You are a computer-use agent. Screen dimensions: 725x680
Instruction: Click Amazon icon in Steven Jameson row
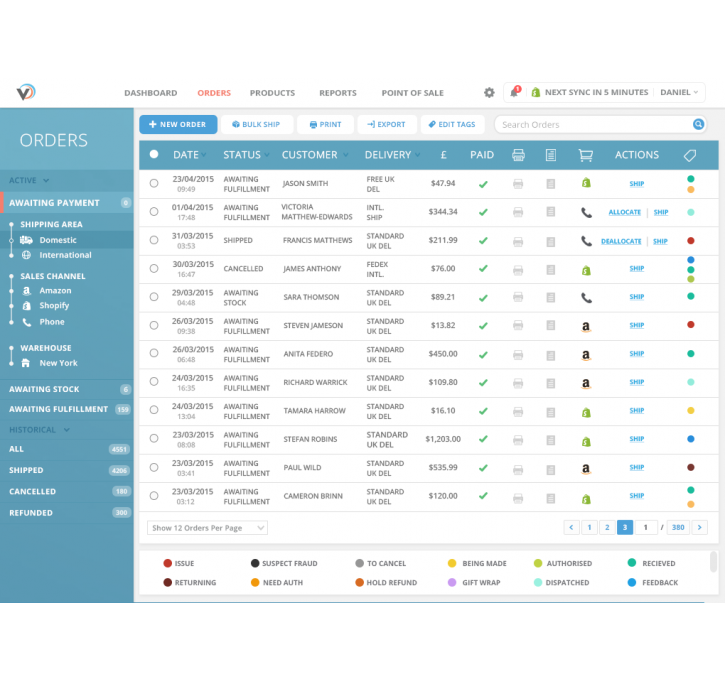pos(586,326)
